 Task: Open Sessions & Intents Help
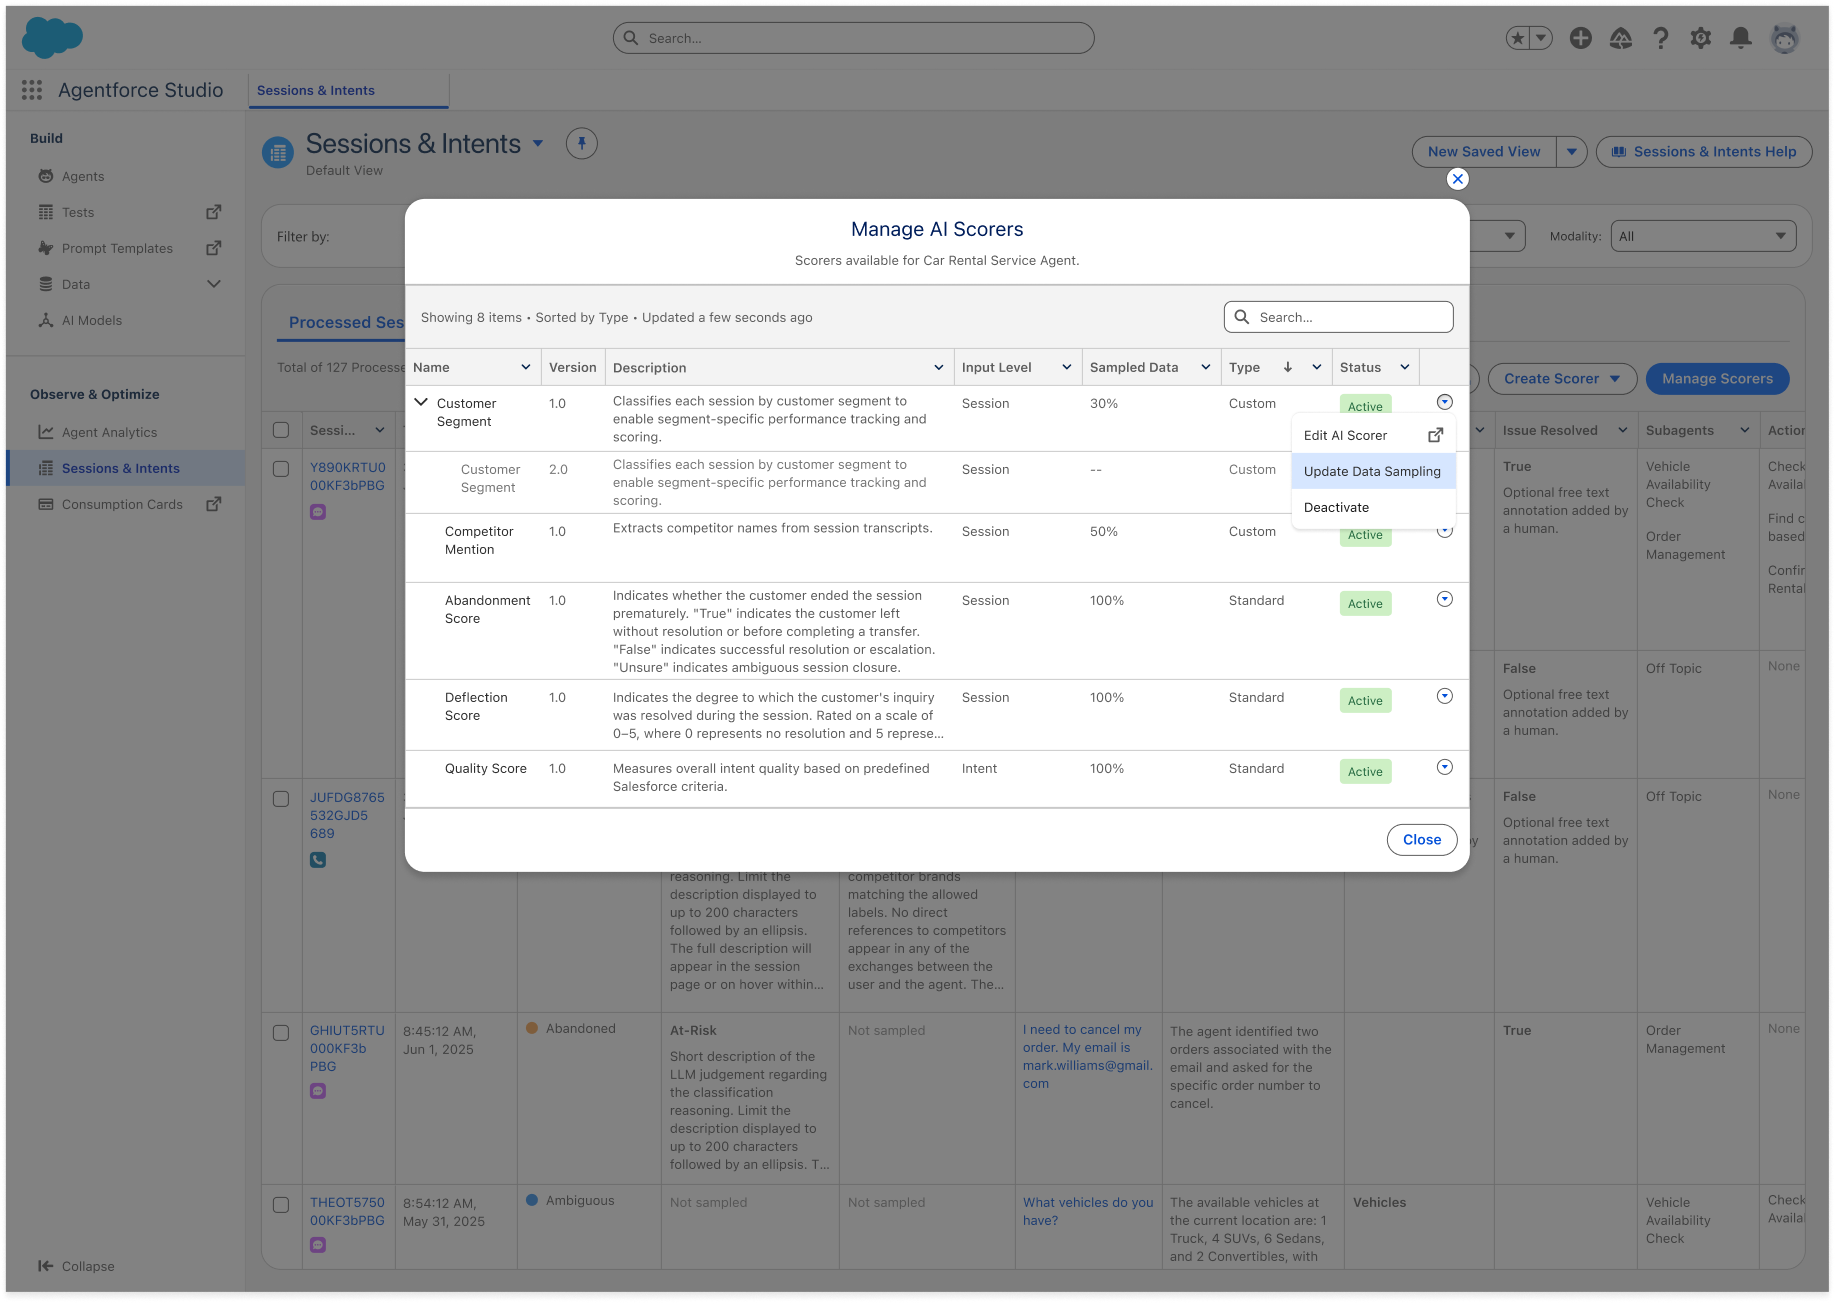point(1704,152)
